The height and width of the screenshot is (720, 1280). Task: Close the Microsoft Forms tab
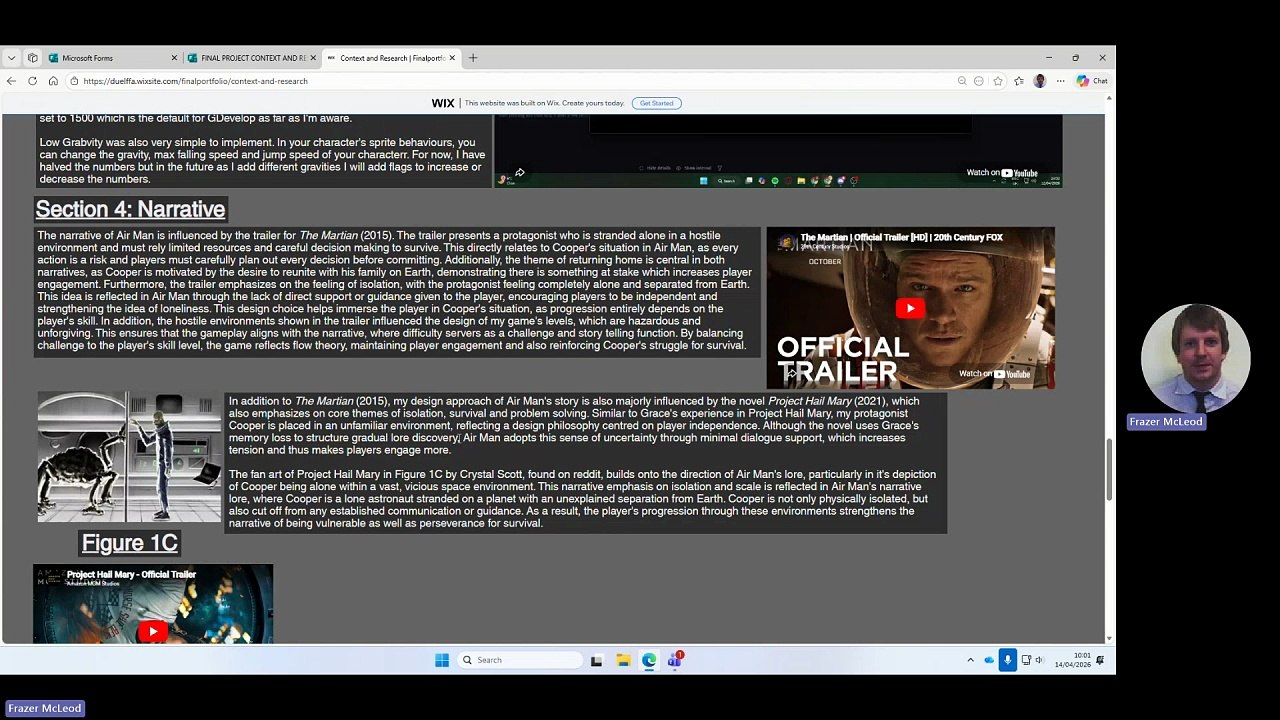click(174, 58)
